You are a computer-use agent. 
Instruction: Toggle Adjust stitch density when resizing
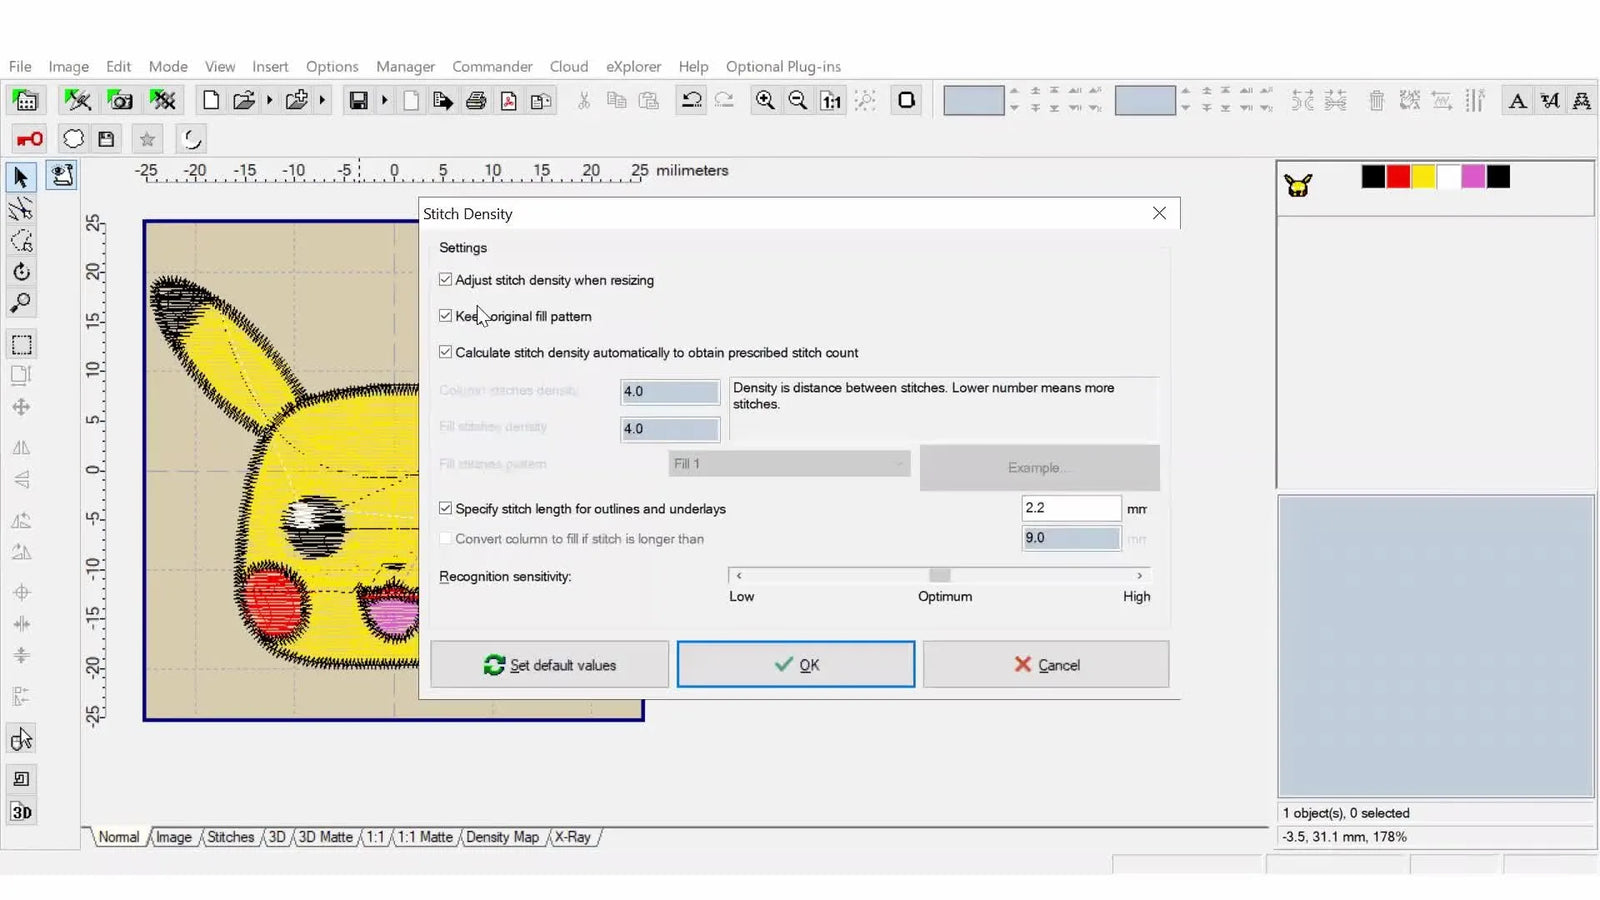point(446,280)
